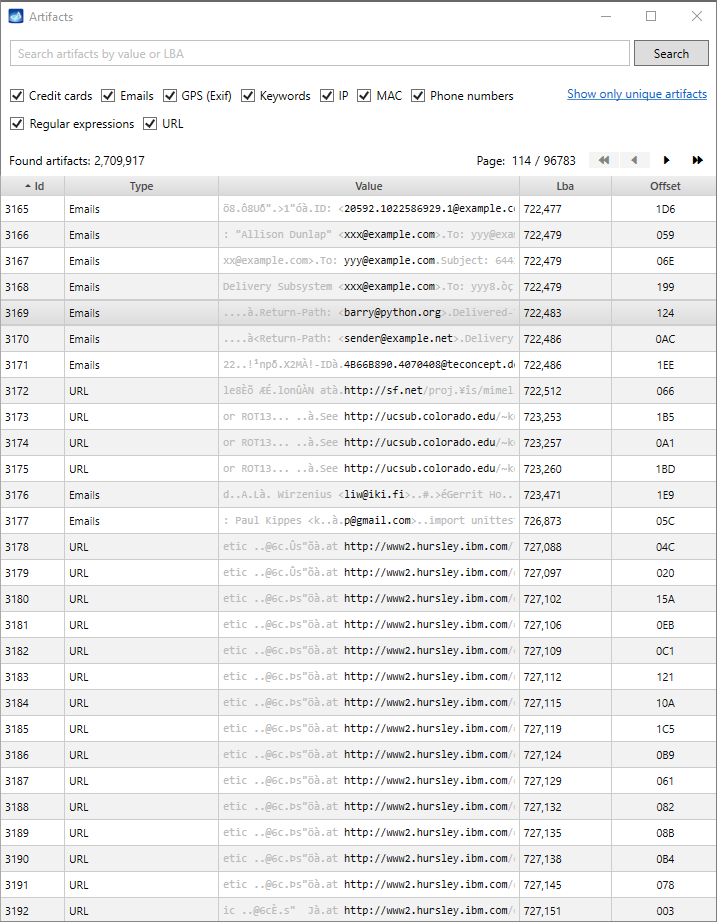Click Lba cell 727,106
The image size is (717, 922).
click(x=565, y=624)
